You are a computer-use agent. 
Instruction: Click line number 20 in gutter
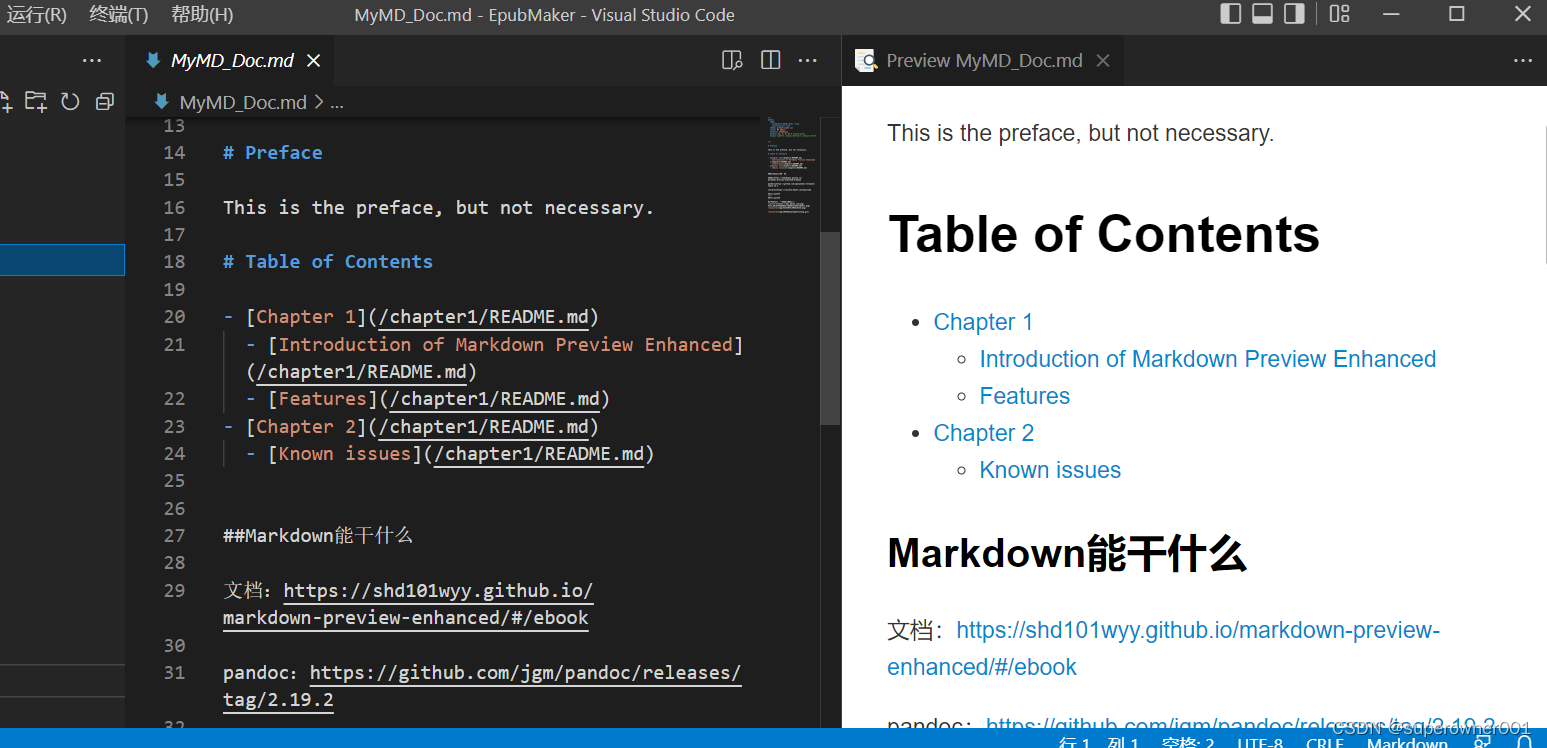(x=174, y=317)
